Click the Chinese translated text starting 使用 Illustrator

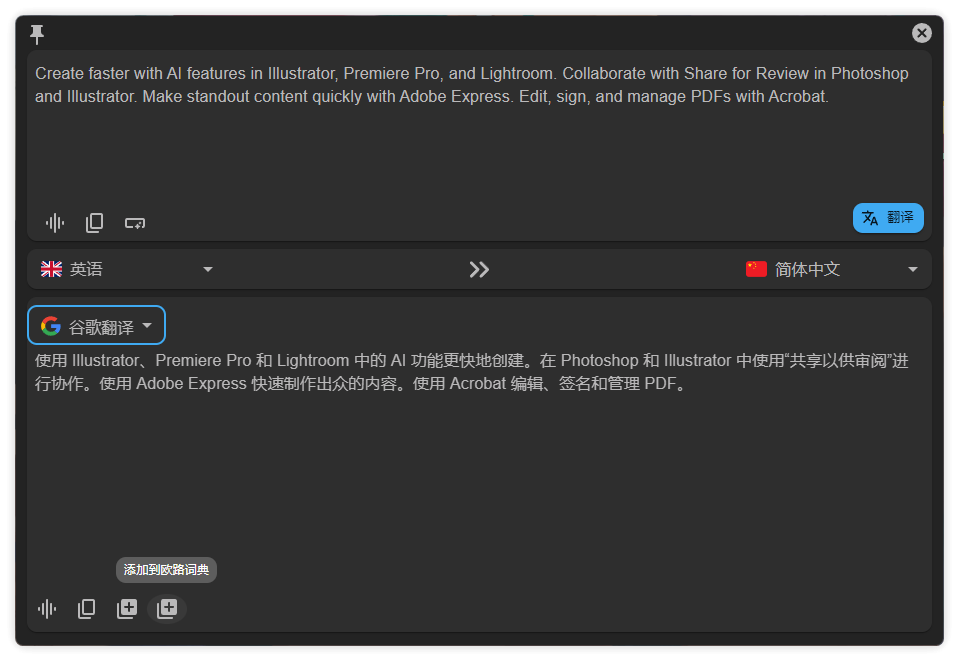[x=471, y=372]
